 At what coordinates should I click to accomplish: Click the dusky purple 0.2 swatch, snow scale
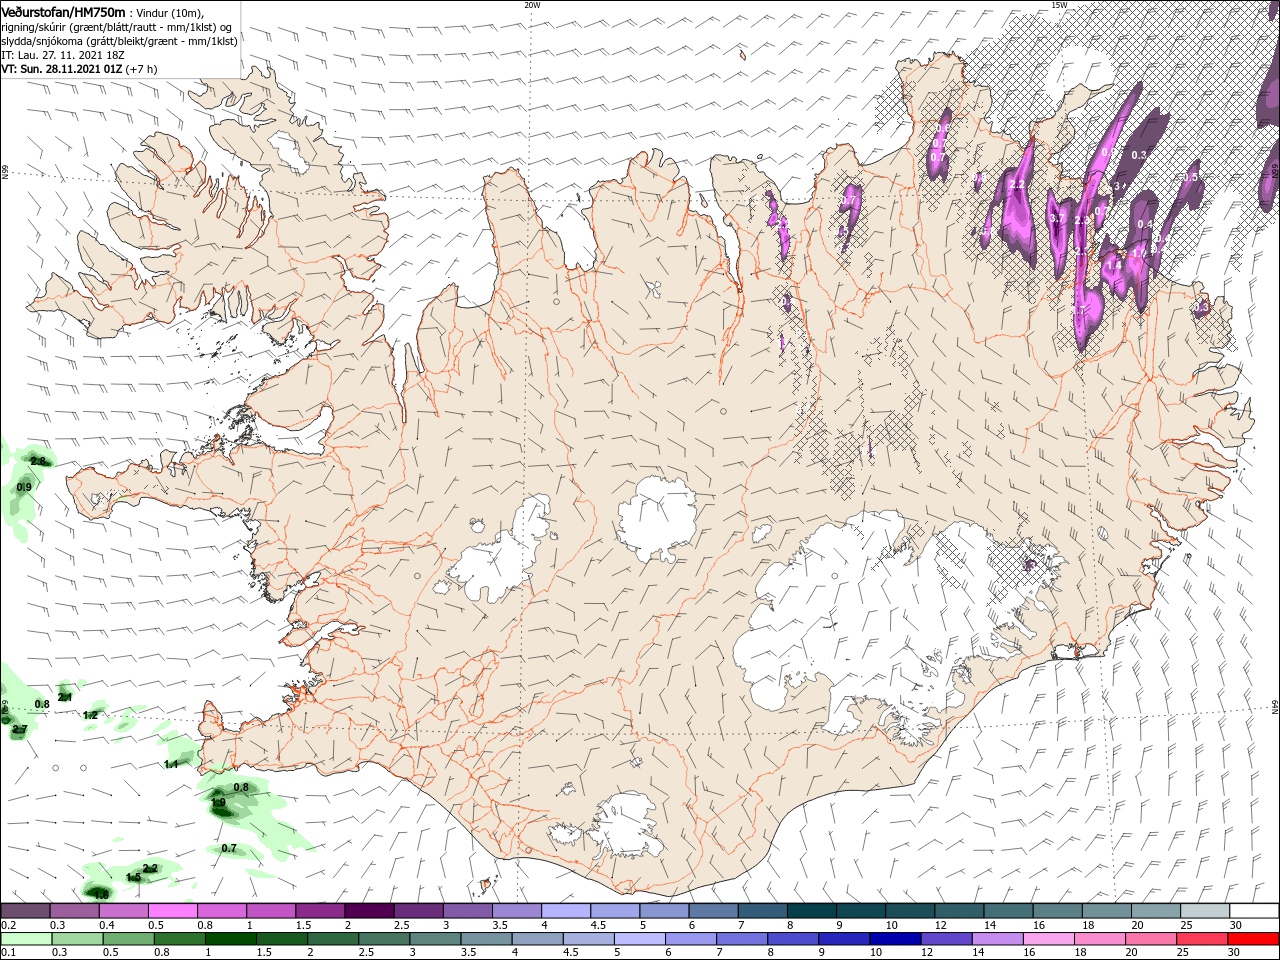[x=25, y=911]
